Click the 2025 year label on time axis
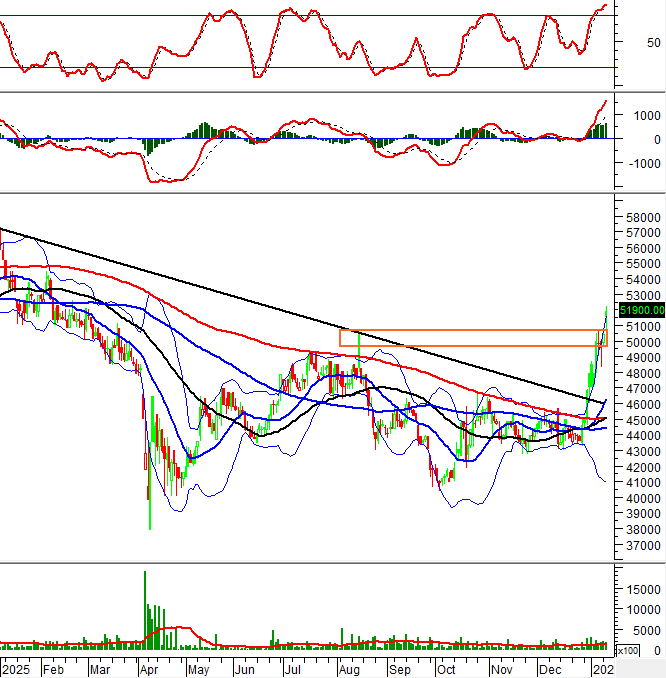Screen dimensions: 666x678 (x=14, y=669)
